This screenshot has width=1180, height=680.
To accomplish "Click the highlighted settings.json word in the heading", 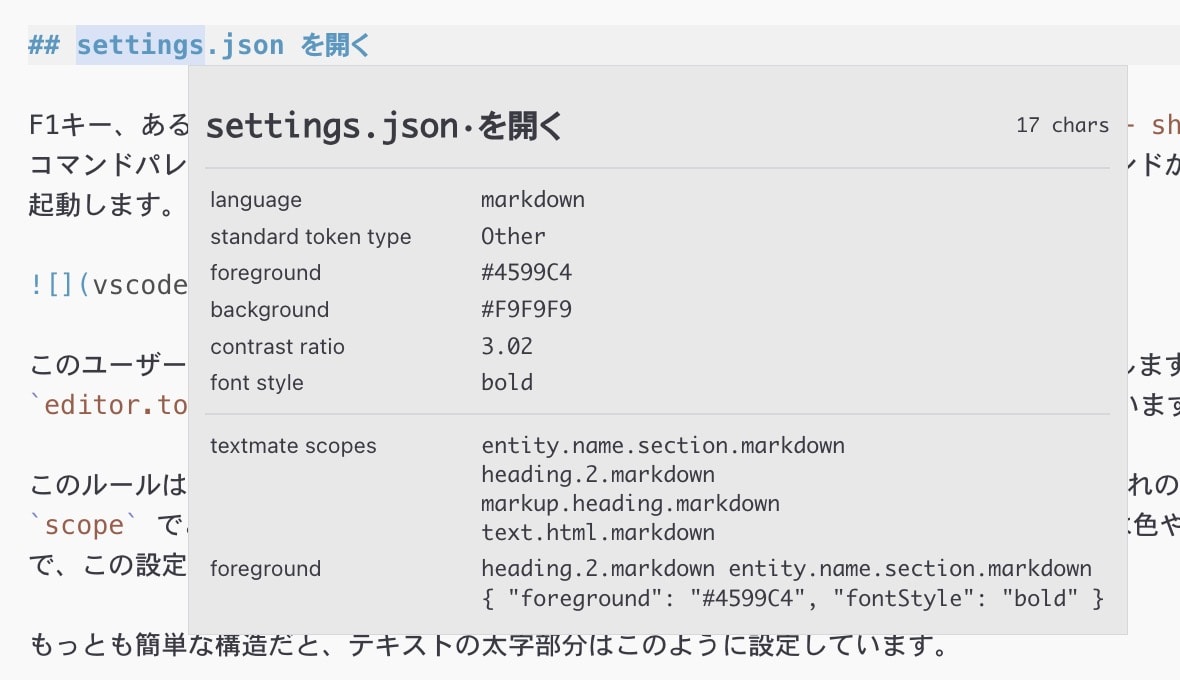I will pos(140,45).
